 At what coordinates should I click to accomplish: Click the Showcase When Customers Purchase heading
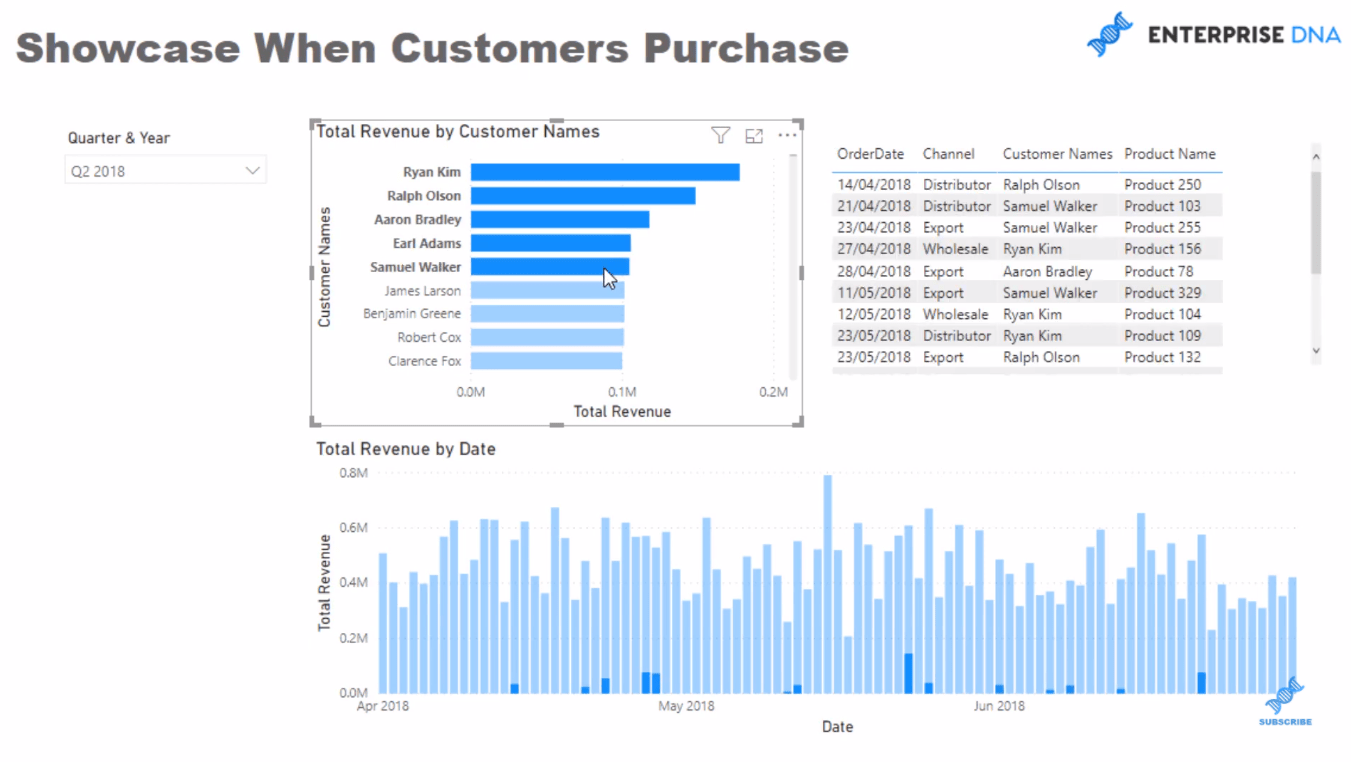click(x=432, y=48)
